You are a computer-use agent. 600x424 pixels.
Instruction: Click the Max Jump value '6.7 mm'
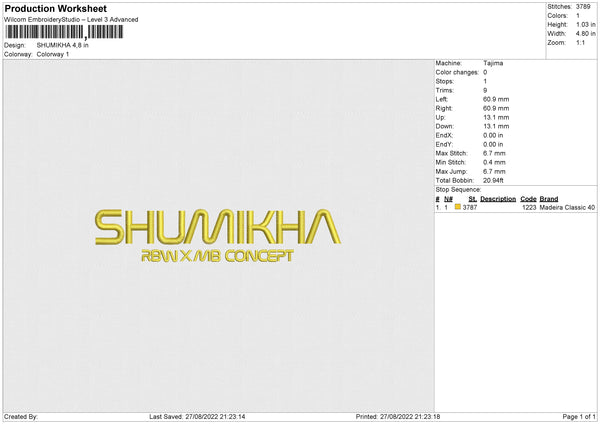(x=494, y=171)
